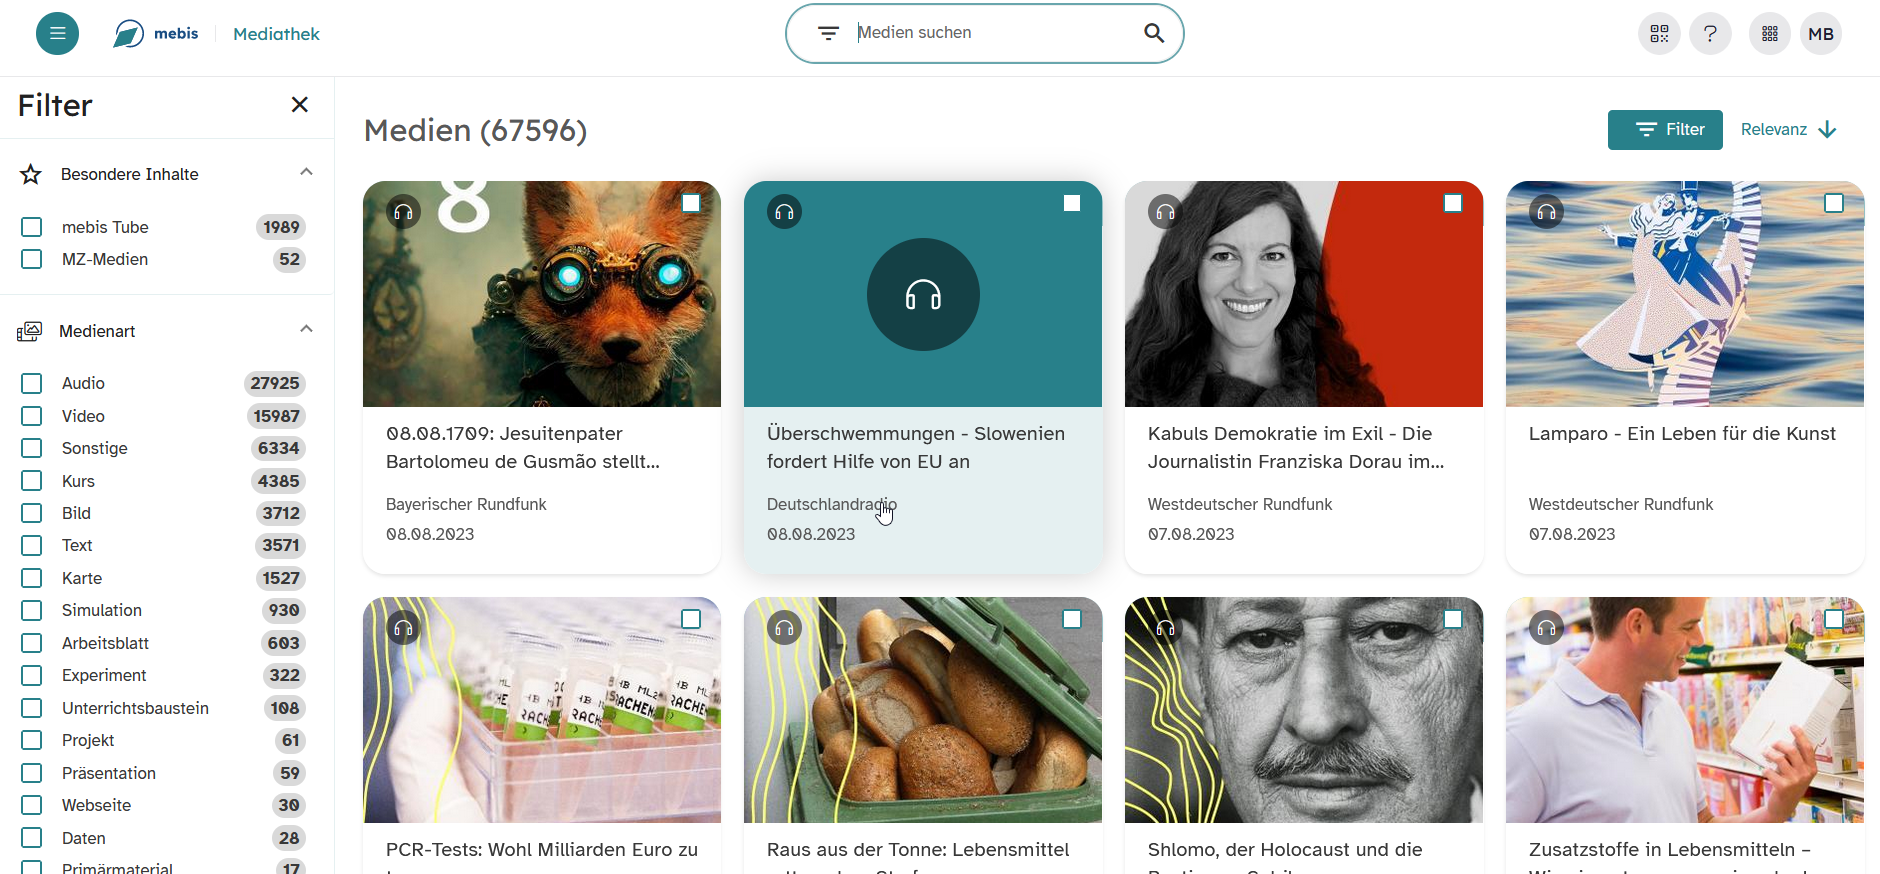Collapse the Besondere Inhalte section

tap(306, 172)
